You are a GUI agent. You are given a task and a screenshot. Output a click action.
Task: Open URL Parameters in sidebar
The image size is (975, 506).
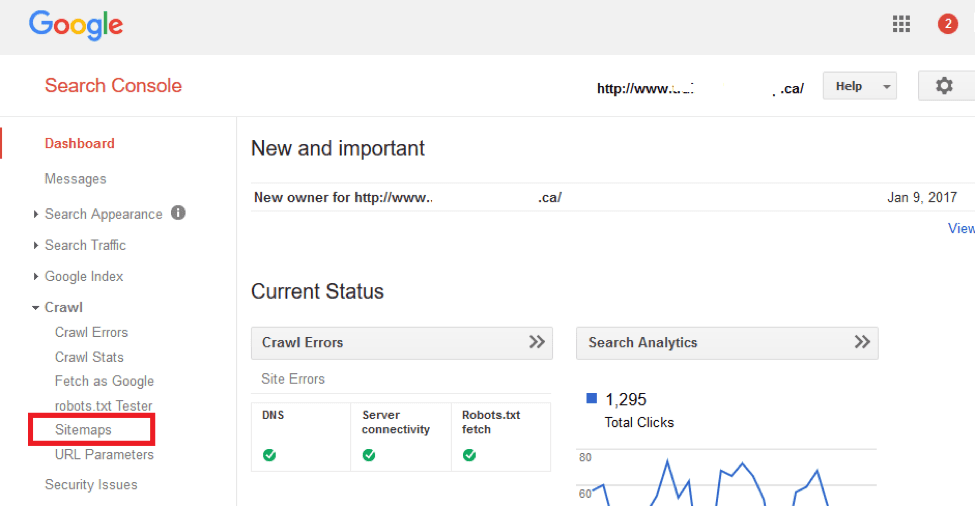point(104,455)
